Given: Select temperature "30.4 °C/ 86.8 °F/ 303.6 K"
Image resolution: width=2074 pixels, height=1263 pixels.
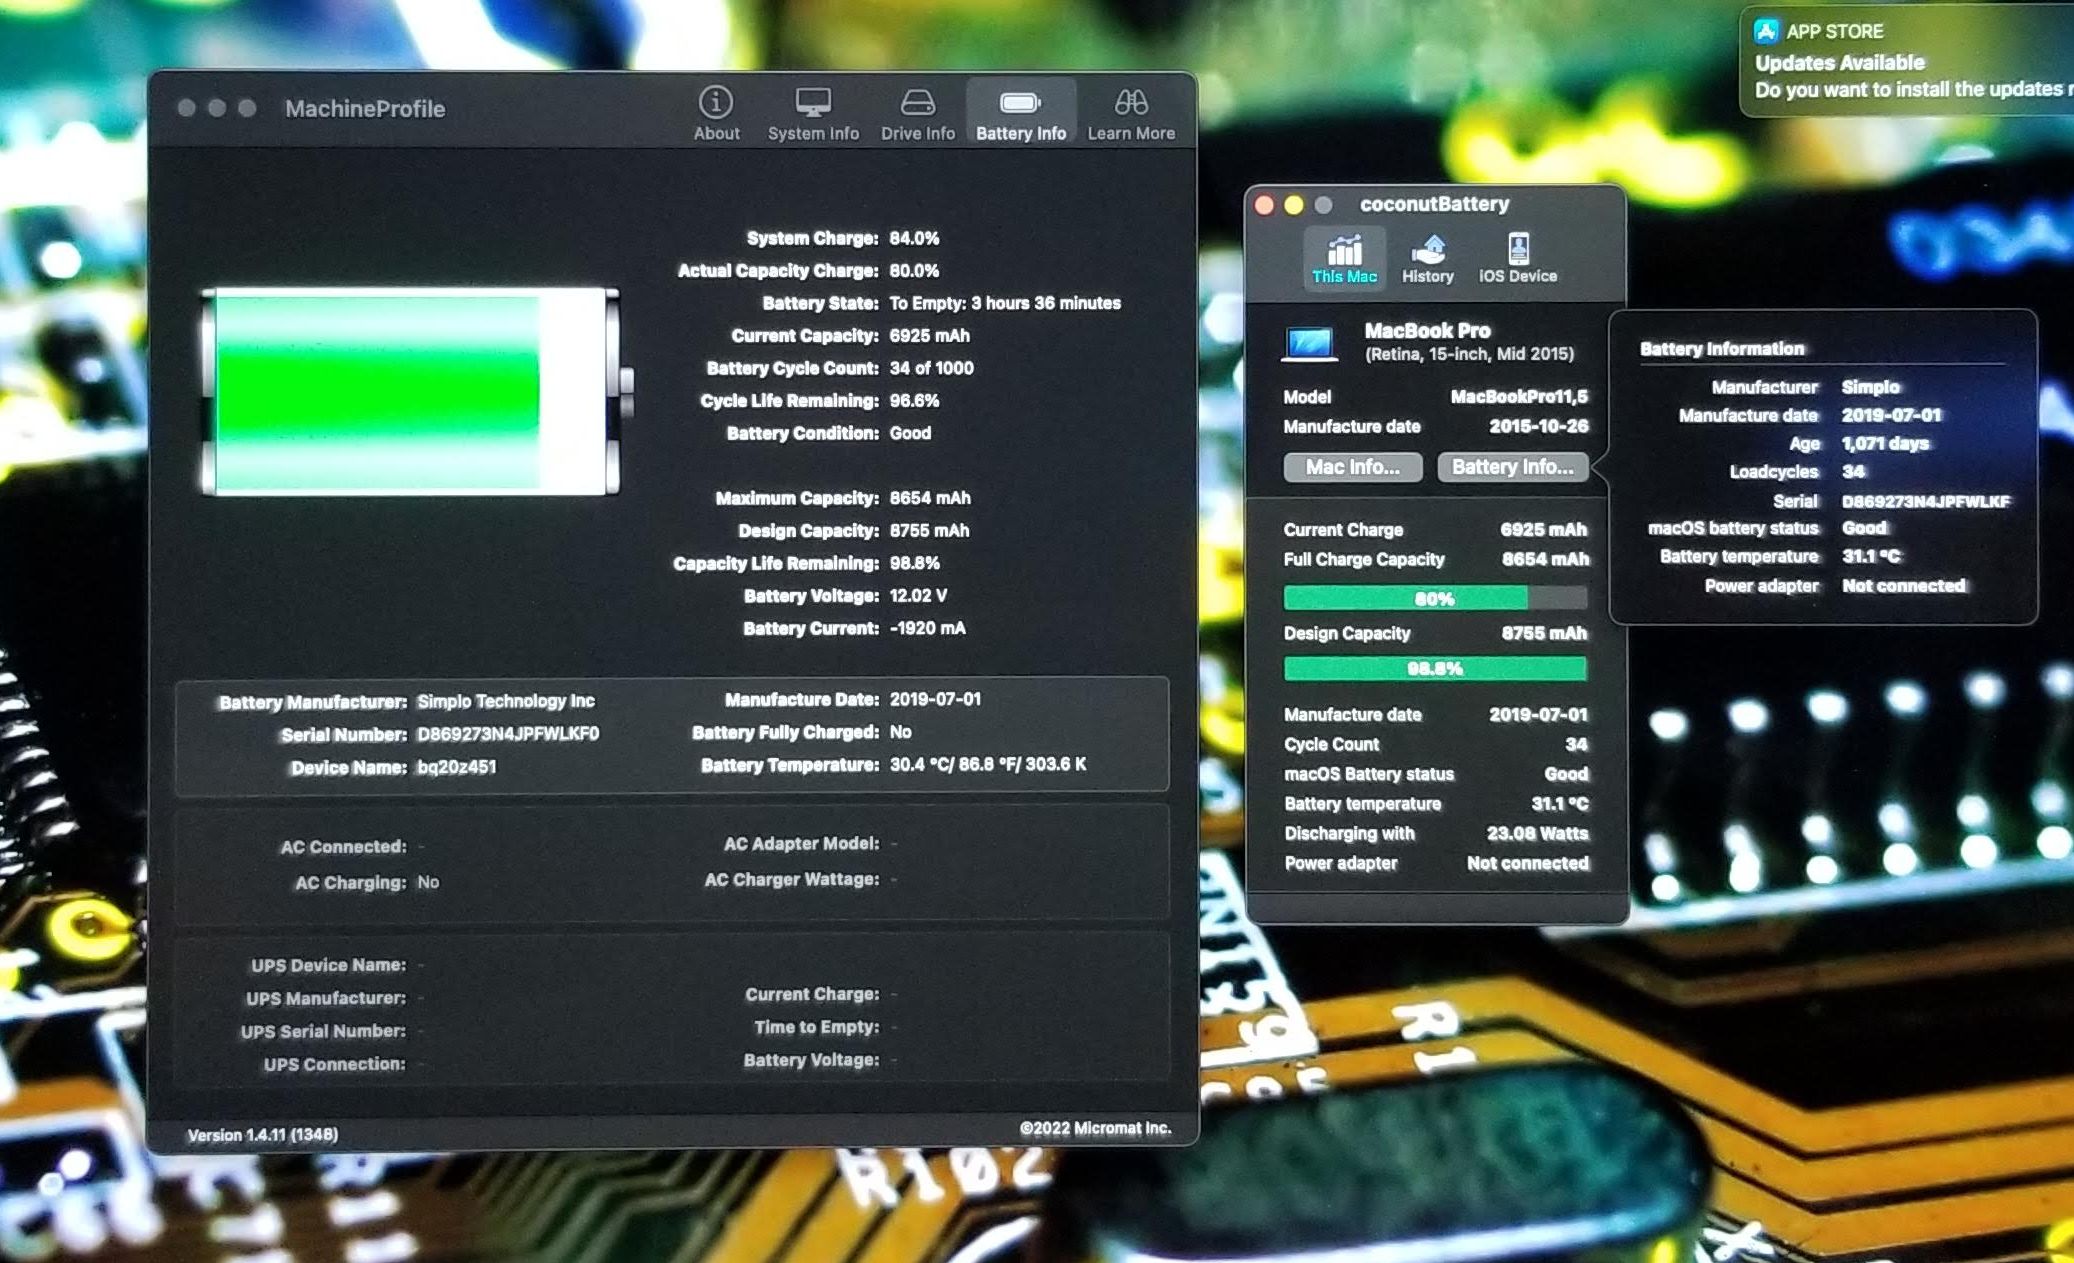Looking at the screenshot, I should [988, 764].
